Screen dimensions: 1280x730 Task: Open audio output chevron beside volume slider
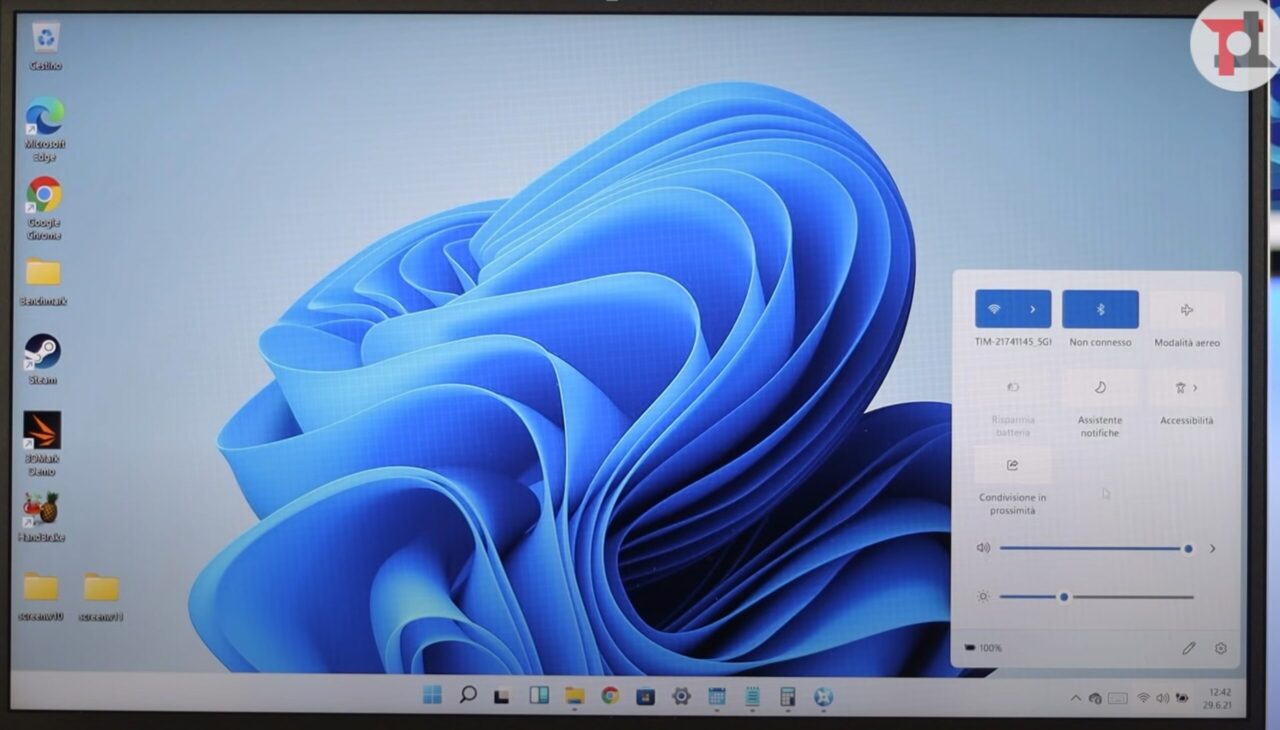click(x=1213, y=549)
